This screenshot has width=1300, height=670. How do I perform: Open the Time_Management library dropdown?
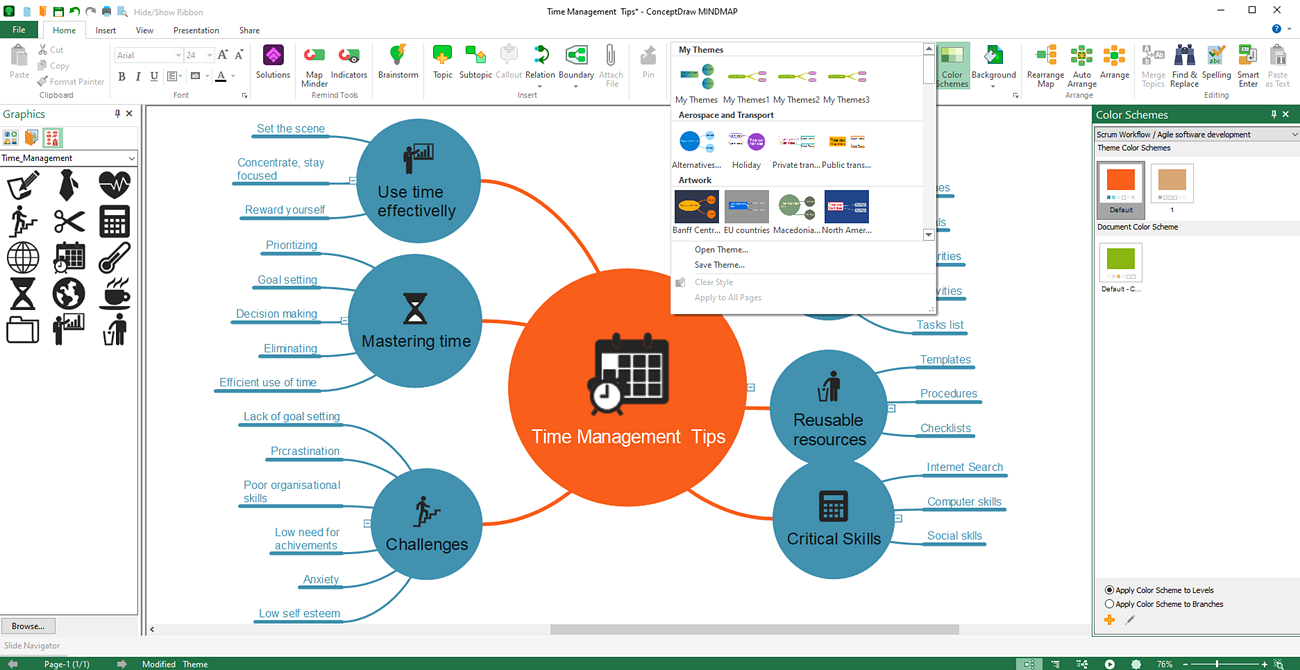131,158
